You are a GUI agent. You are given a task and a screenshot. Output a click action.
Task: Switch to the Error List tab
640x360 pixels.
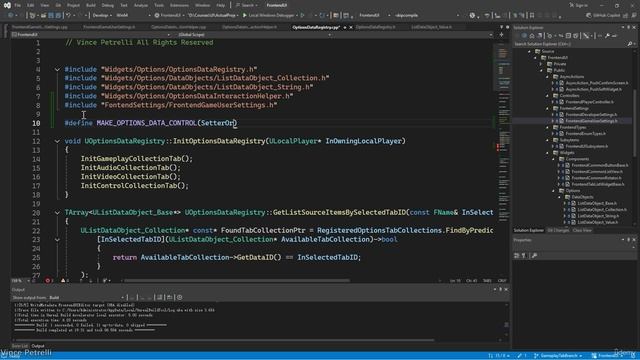20,346
